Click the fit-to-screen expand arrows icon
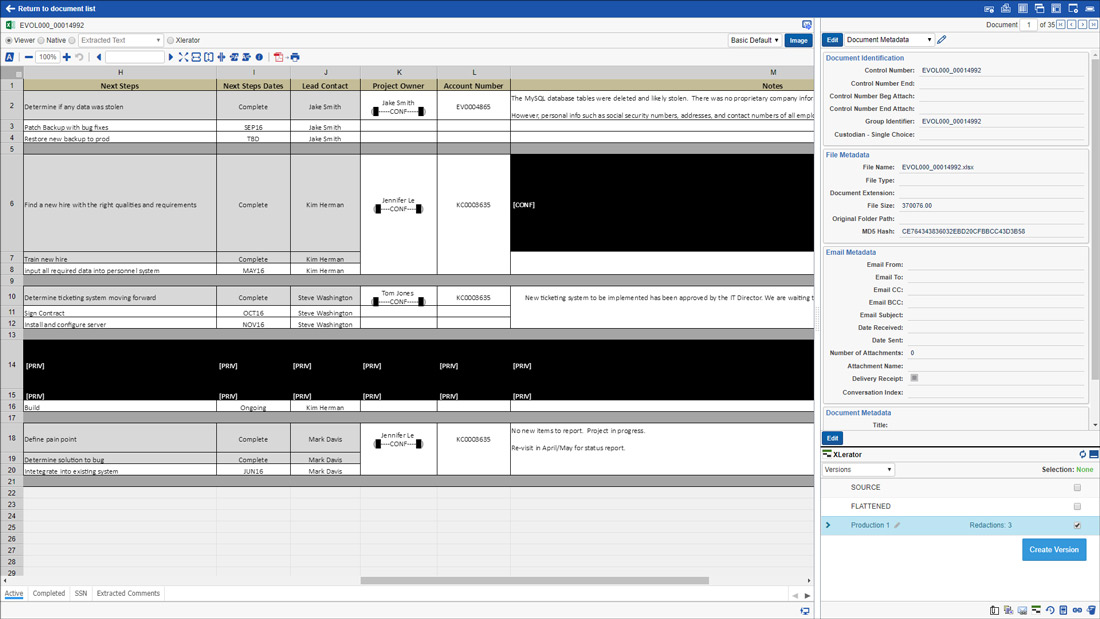The image size is (1100, 619). tap(183, 57)
